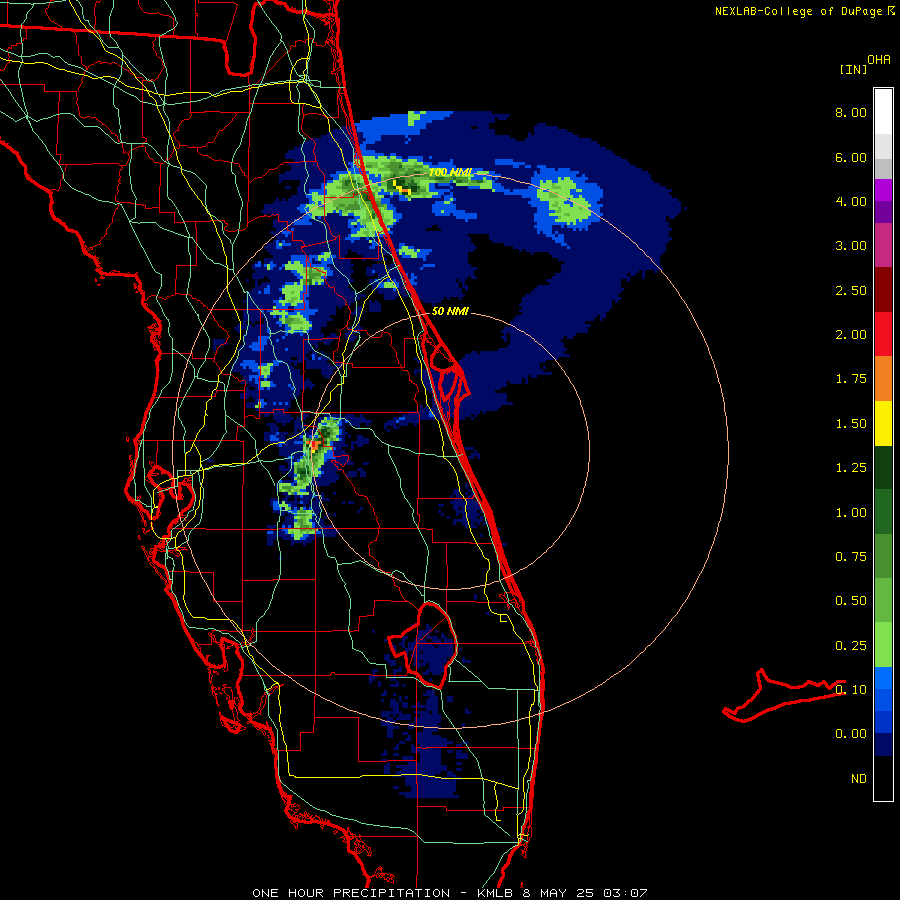Select the 2.50 legend value
This screenshot has width=900, height=900.
point(851,290)
